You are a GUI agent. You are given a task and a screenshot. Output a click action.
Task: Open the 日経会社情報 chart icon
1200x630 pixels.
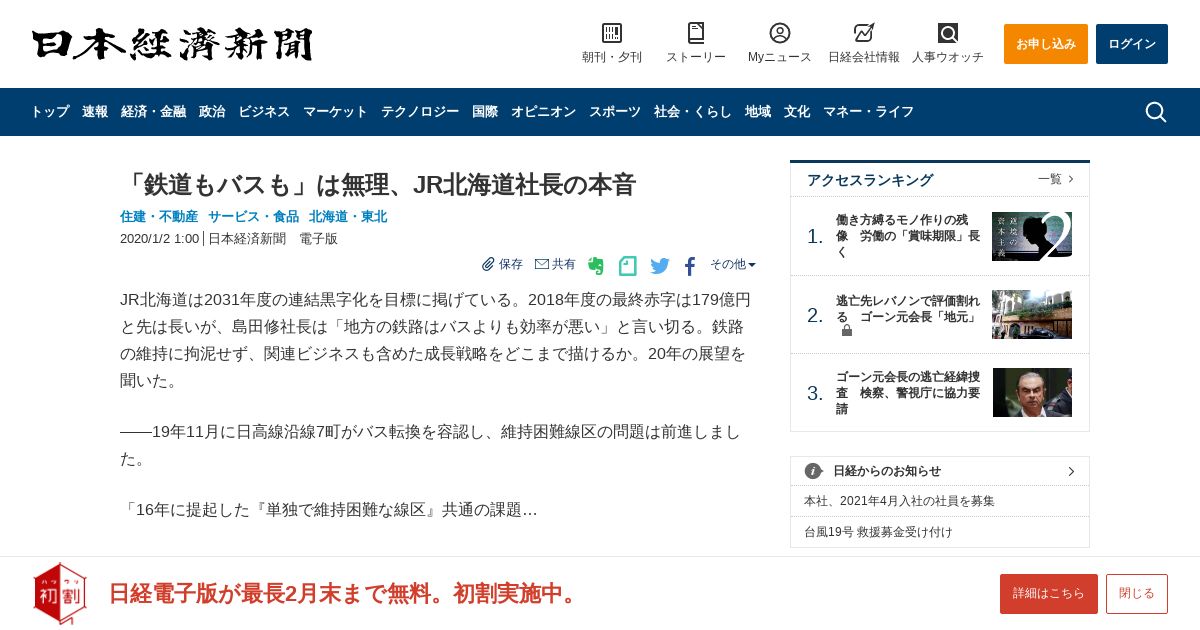coord(864,33)
